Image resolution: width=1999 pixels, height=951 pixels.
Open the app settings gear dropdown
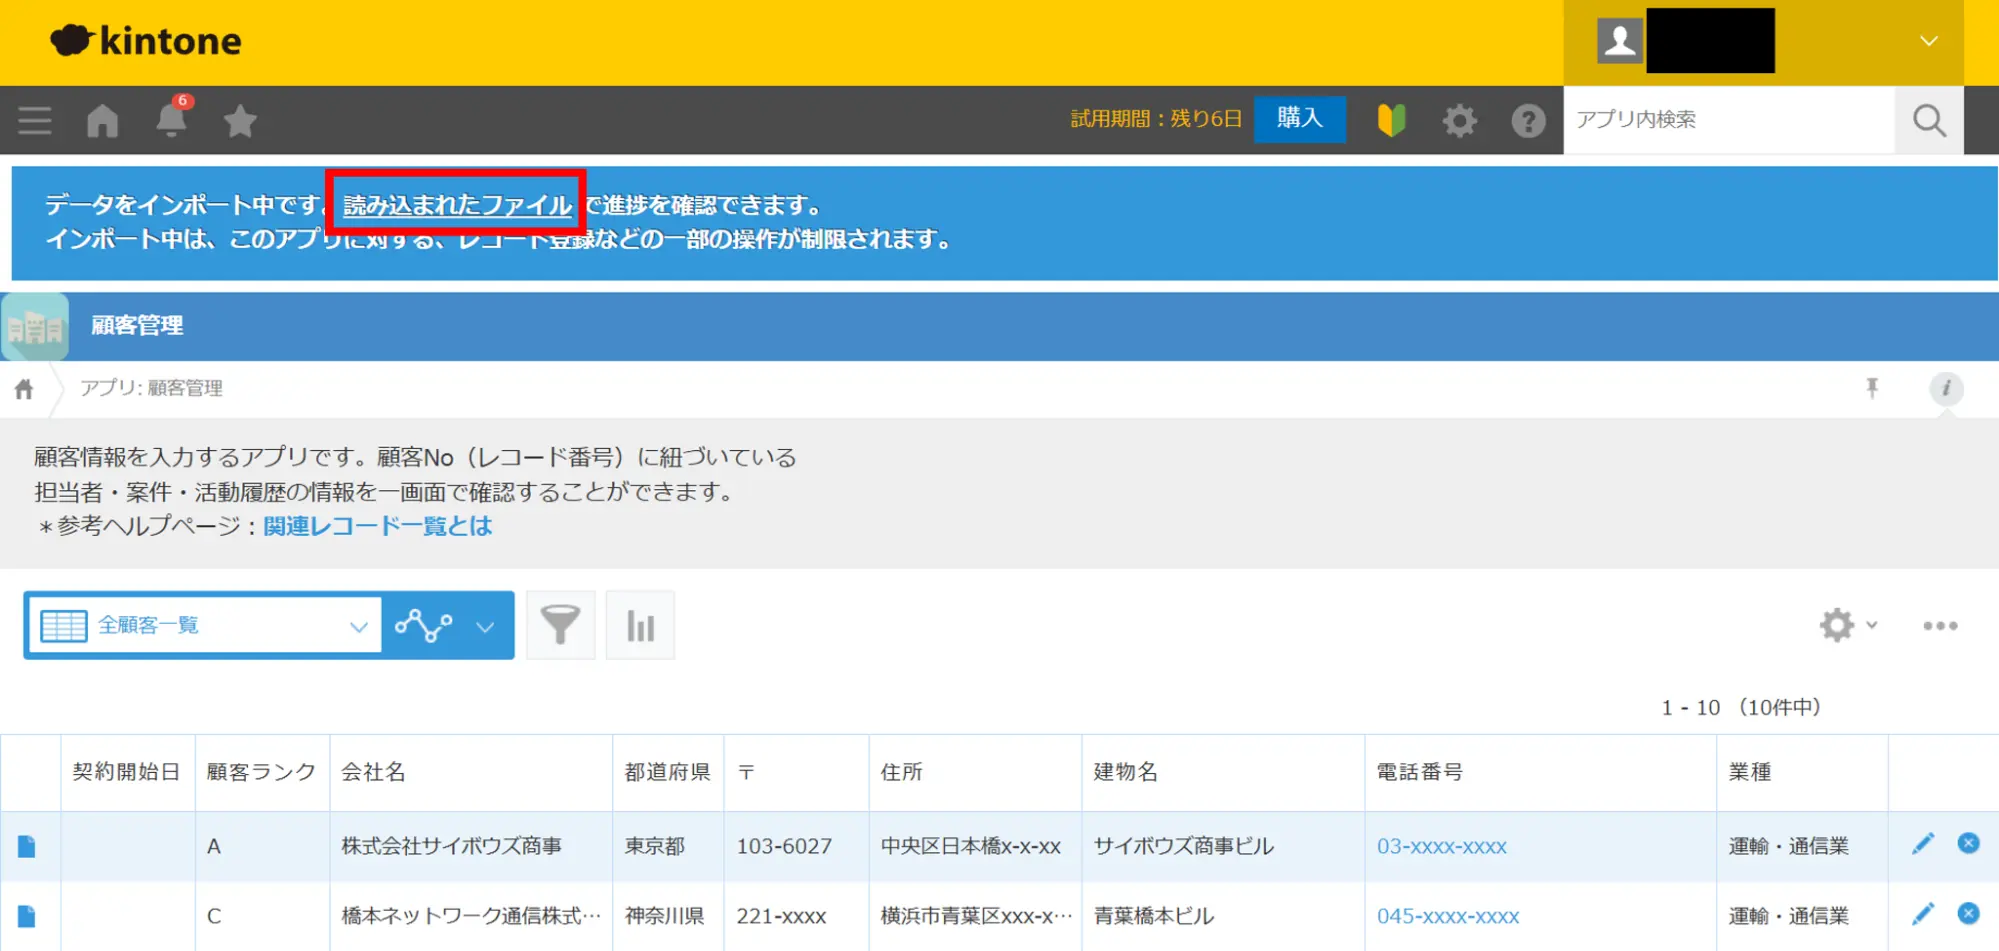1846,626
